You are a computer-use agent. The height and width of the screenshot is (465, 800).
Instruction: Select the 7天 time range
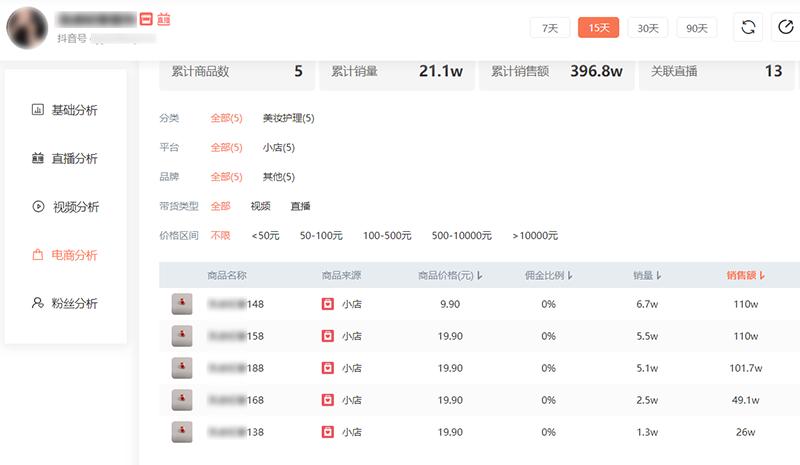pos(550,28)
